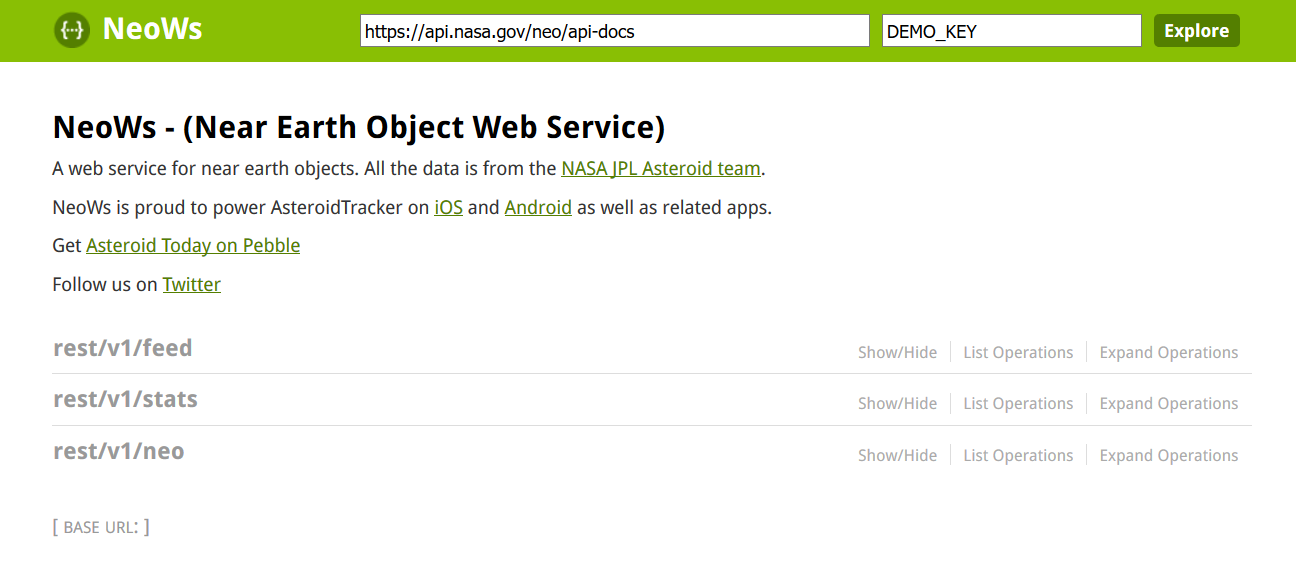Click the NeoWs header title
Screen dimensions: 1296x574
tap(152, 29)
